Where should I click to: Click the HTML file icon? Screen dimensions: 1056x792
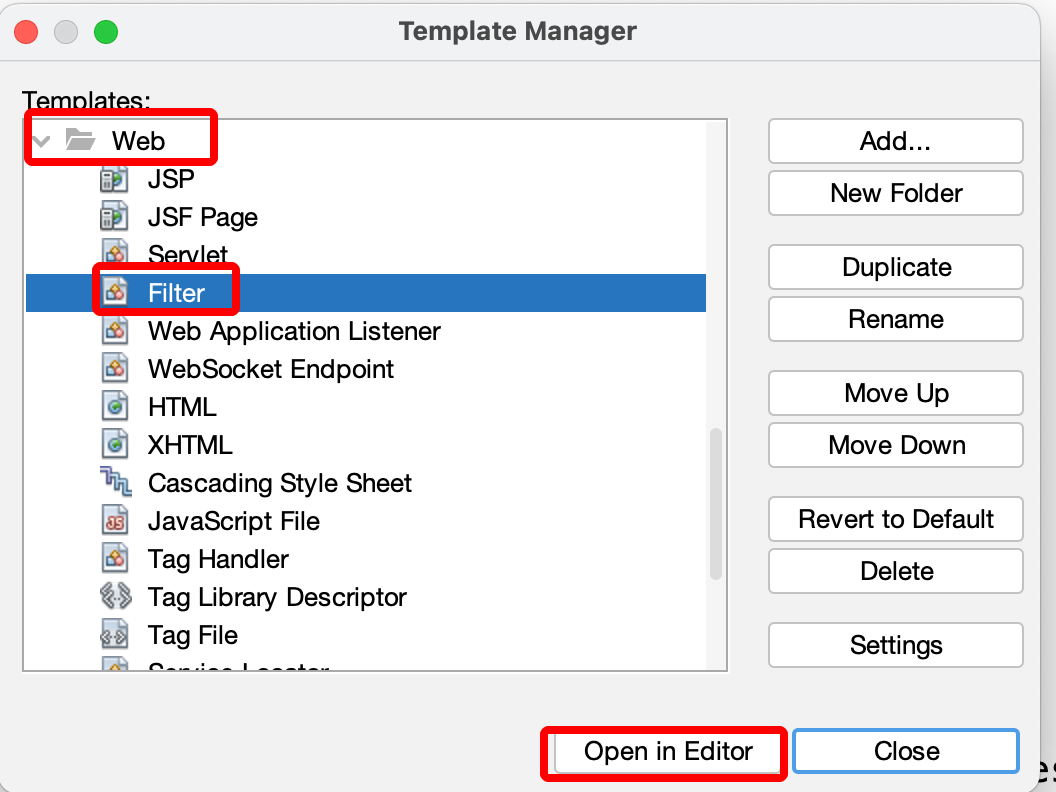pos(114,407)
